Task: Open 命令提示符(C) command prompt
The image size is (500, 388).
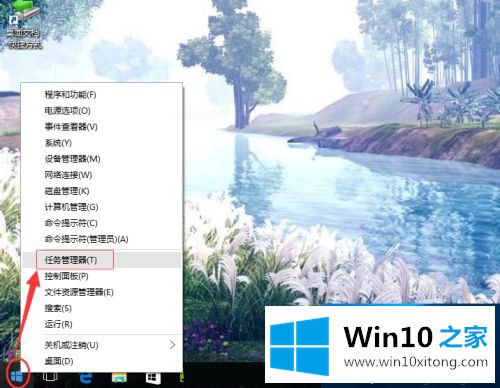Action: pos(102,223)
